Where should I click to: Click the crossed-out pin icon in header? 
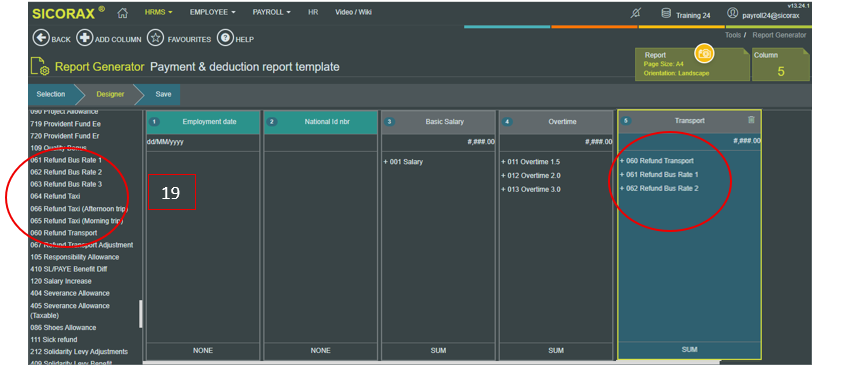(636, 14)
